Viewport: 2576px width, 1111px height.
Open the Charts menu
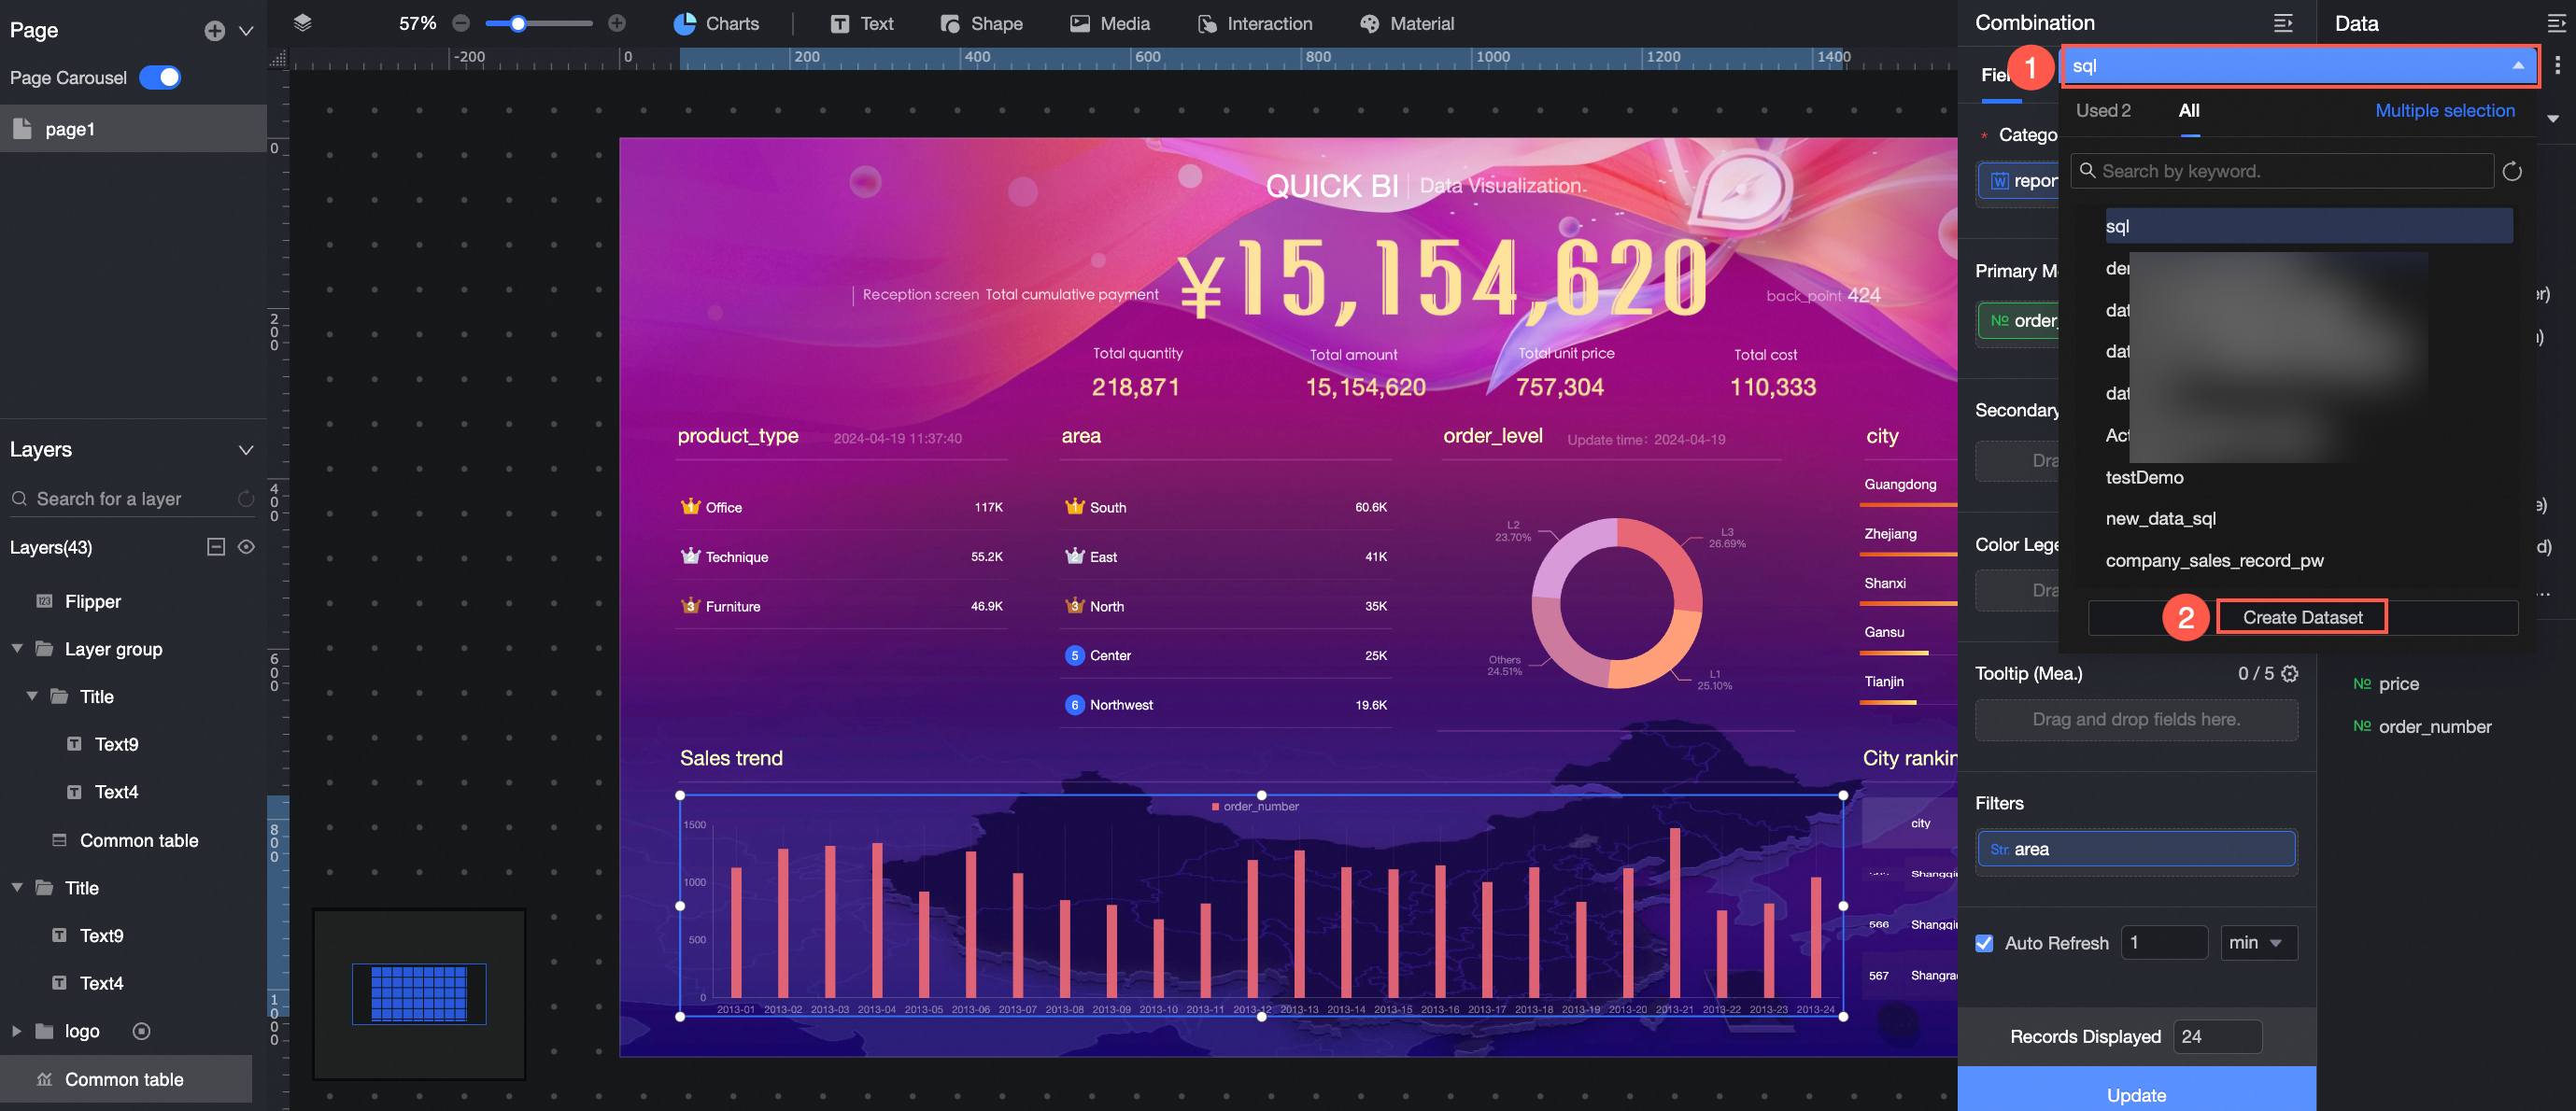coord(717,23)
